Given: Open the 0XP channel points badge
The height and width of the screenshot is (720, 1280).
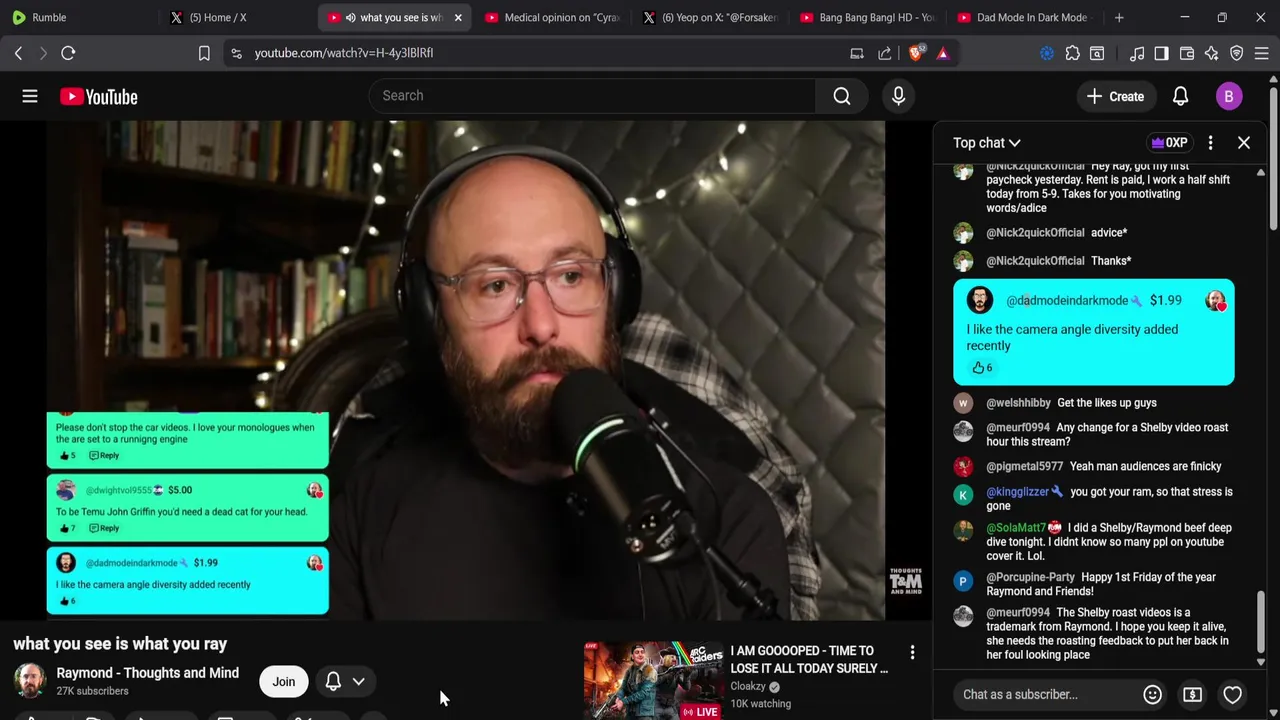Looking at the screenshot, I should tap(1169, 143).
